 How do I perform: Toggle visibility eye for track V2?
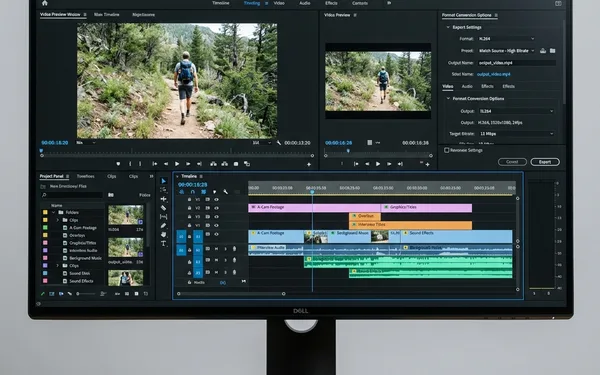click(x=217, y=208)
